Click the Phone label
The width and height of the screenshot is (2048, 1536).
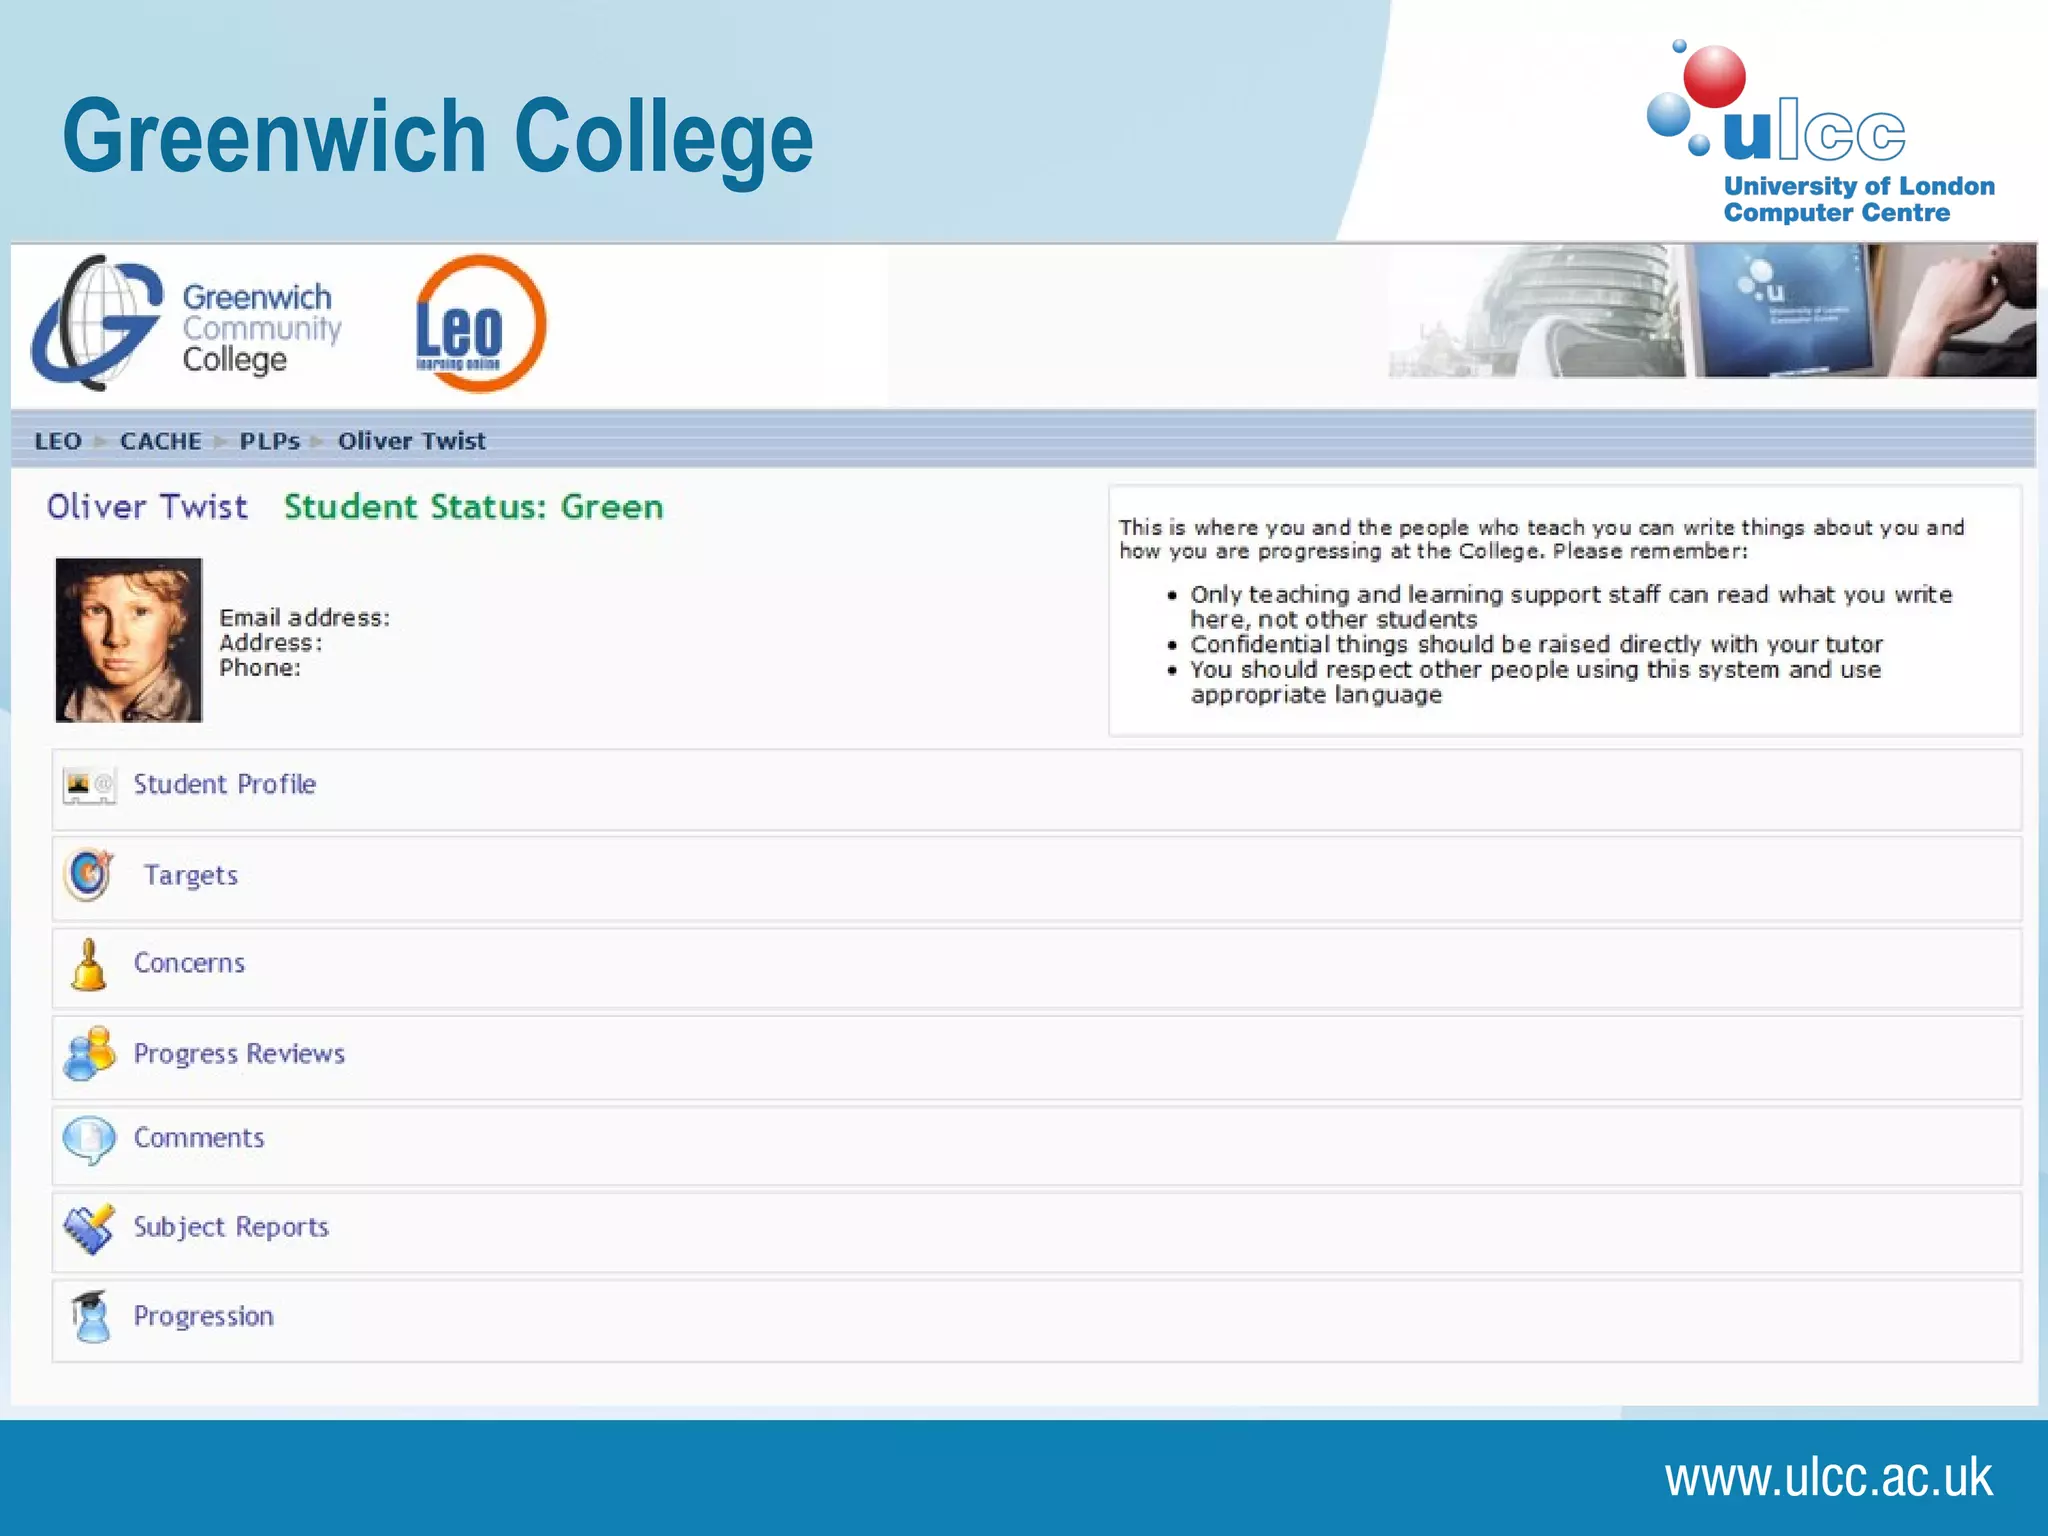(x=260, y=668)
